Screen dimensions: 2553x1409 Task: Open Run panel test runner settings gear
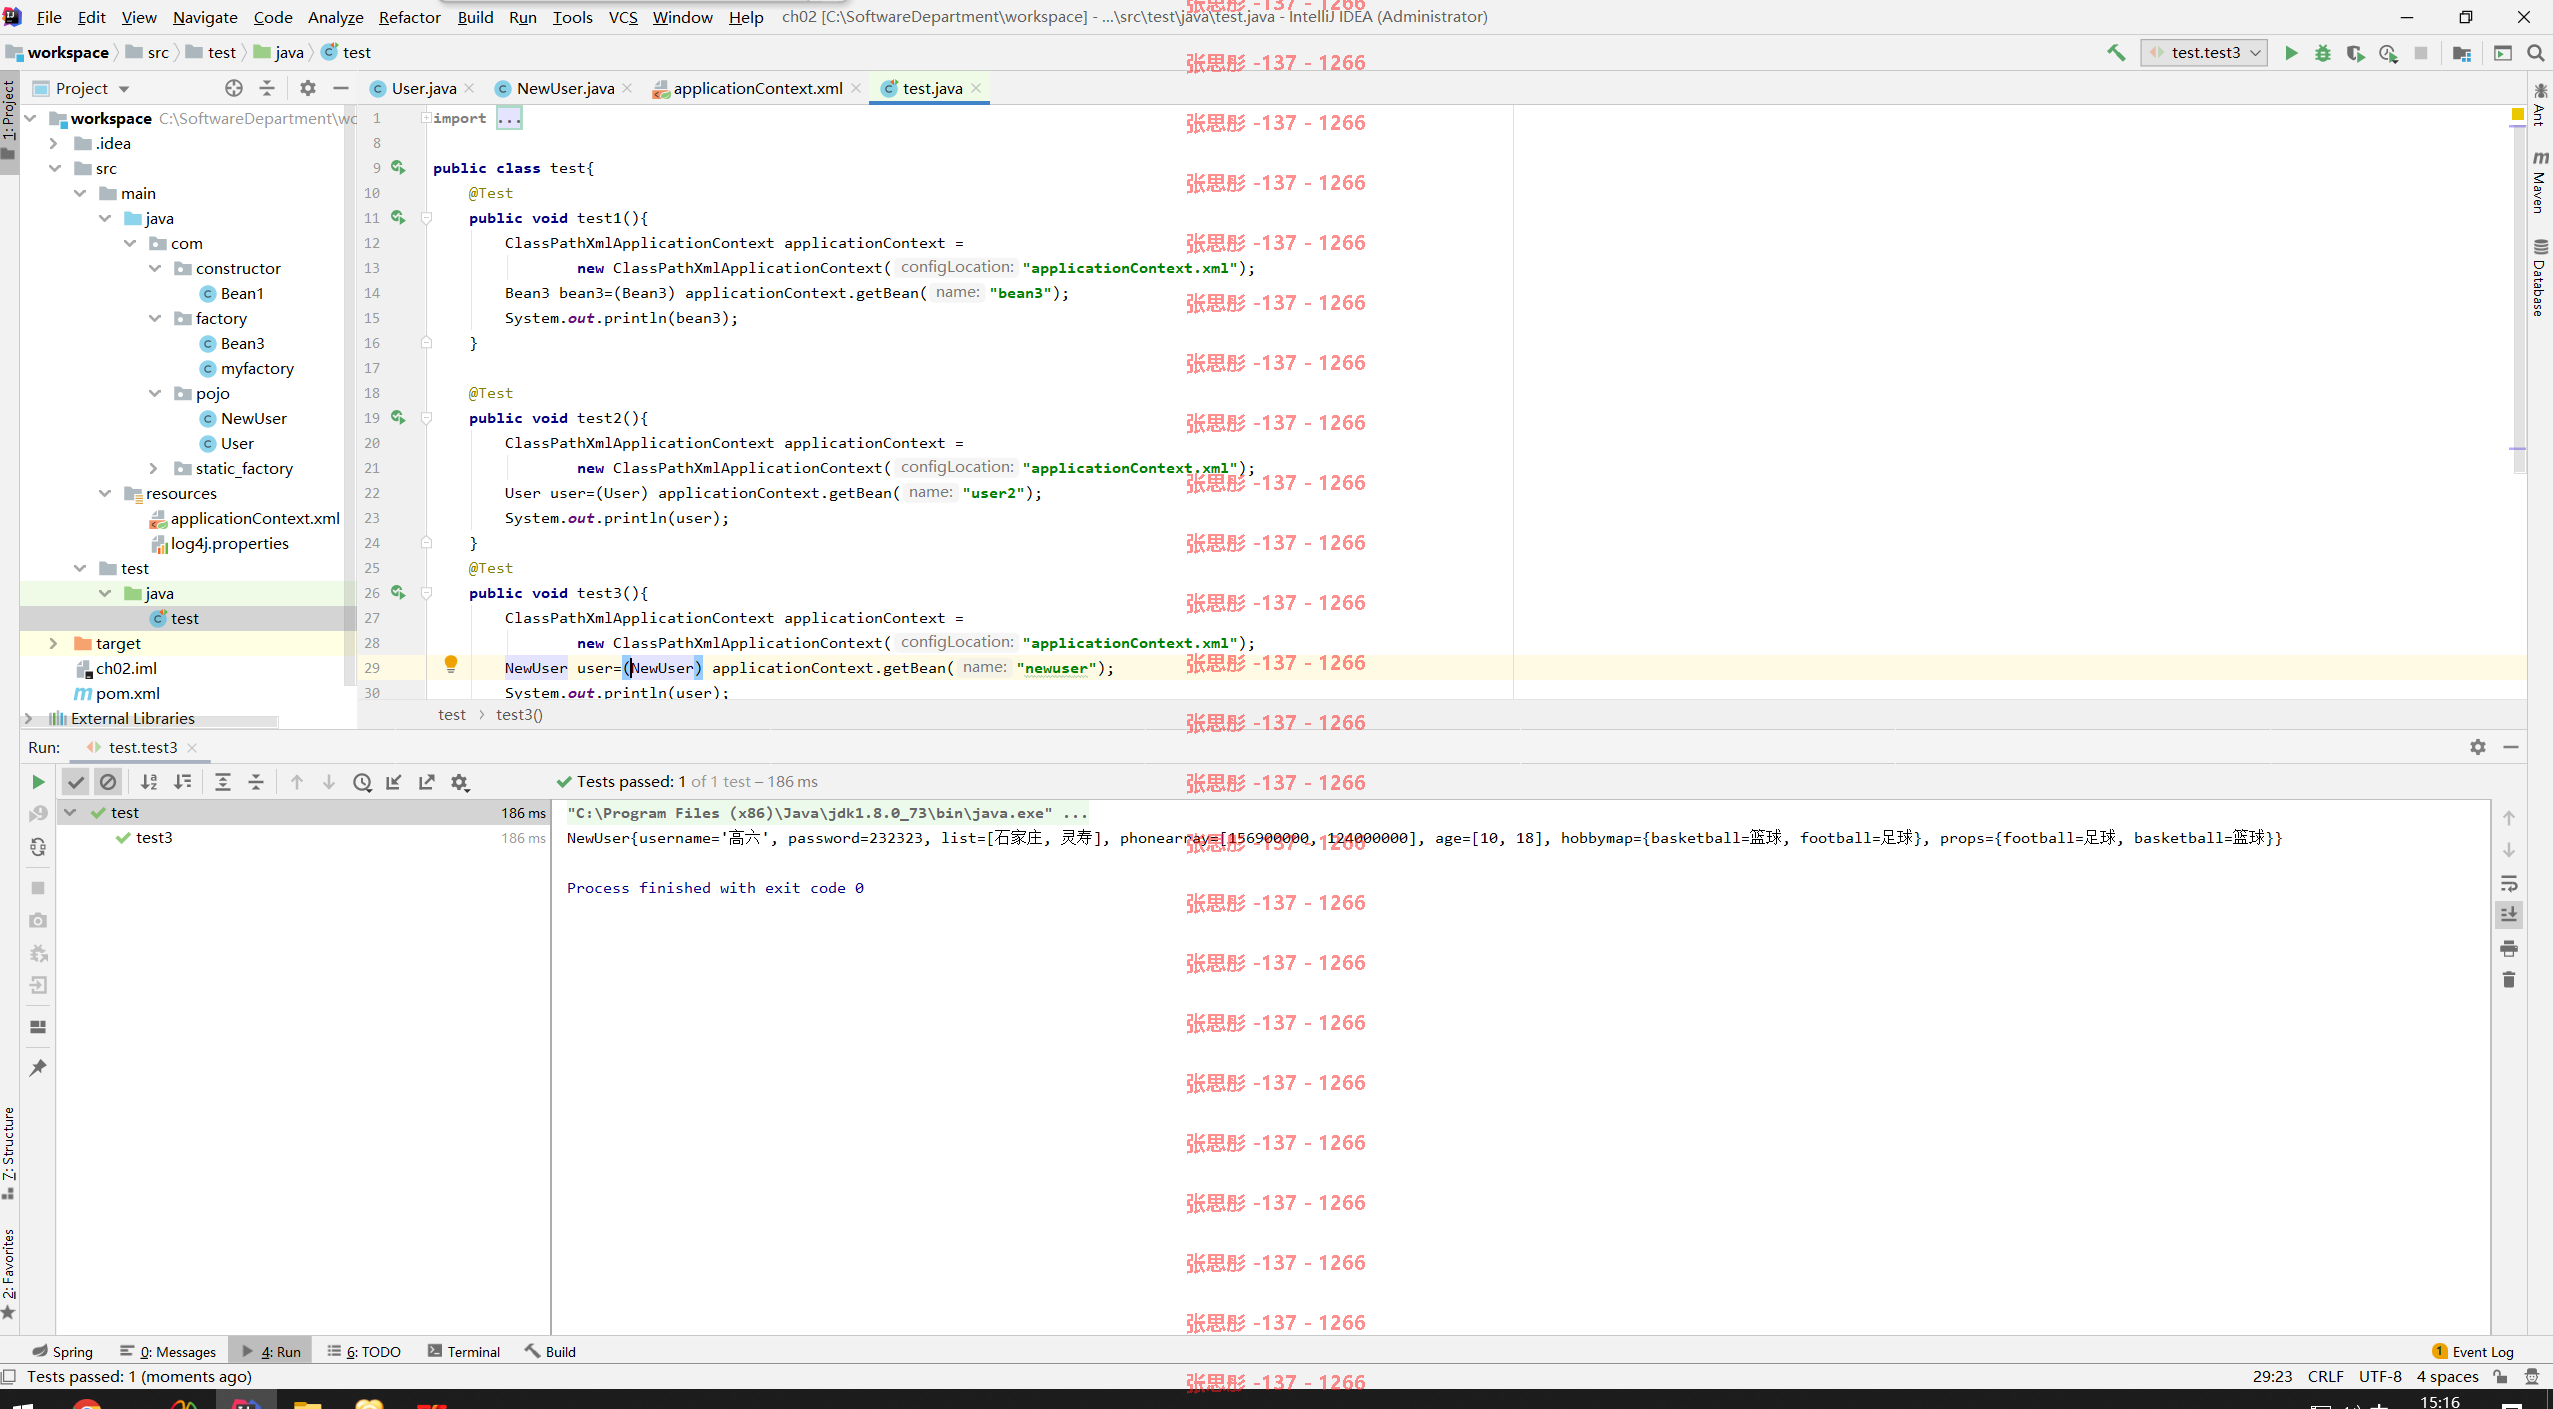coord(460,782)
